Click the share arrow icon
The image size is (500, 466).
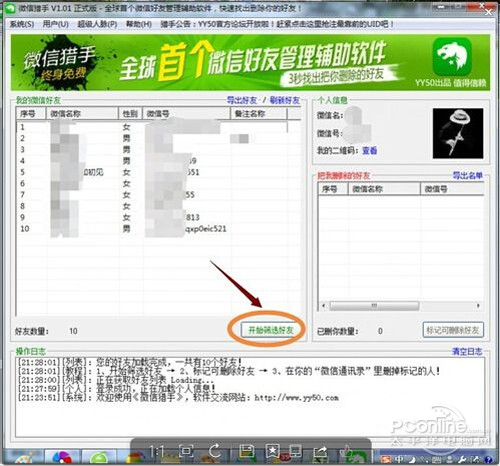pyautogui.click(x=320, y=452)
